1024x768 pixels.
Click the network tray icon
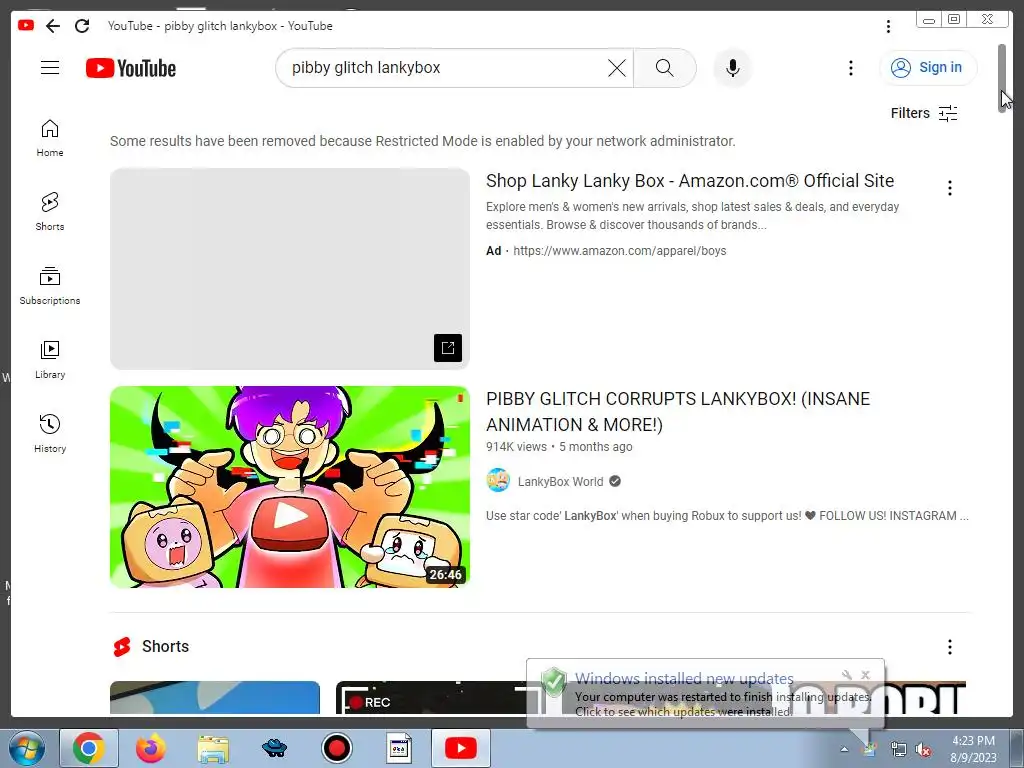pyautogui.click(x=899, y=750)
